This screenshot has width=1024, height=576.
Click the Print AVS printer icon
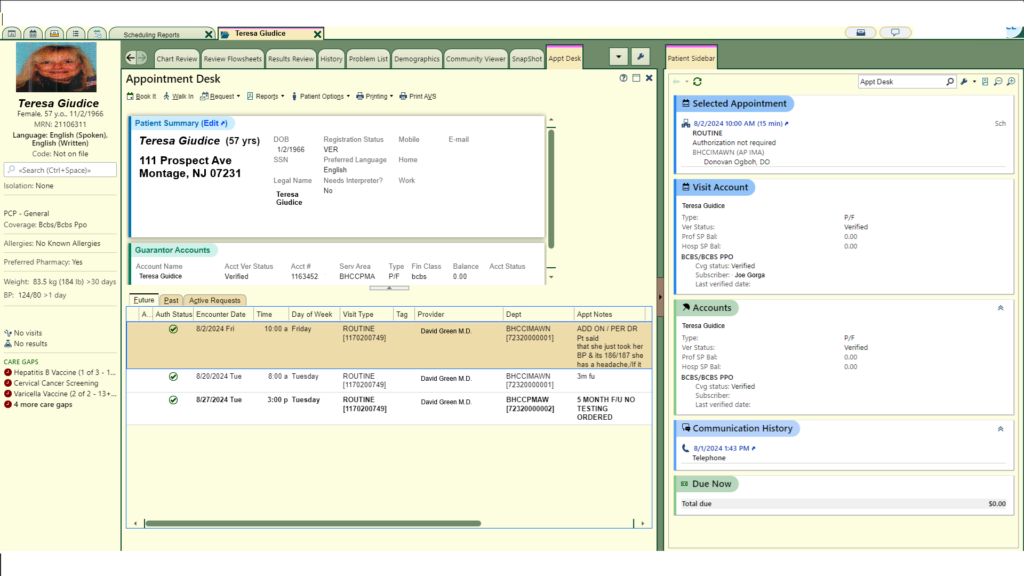(403, 97)
